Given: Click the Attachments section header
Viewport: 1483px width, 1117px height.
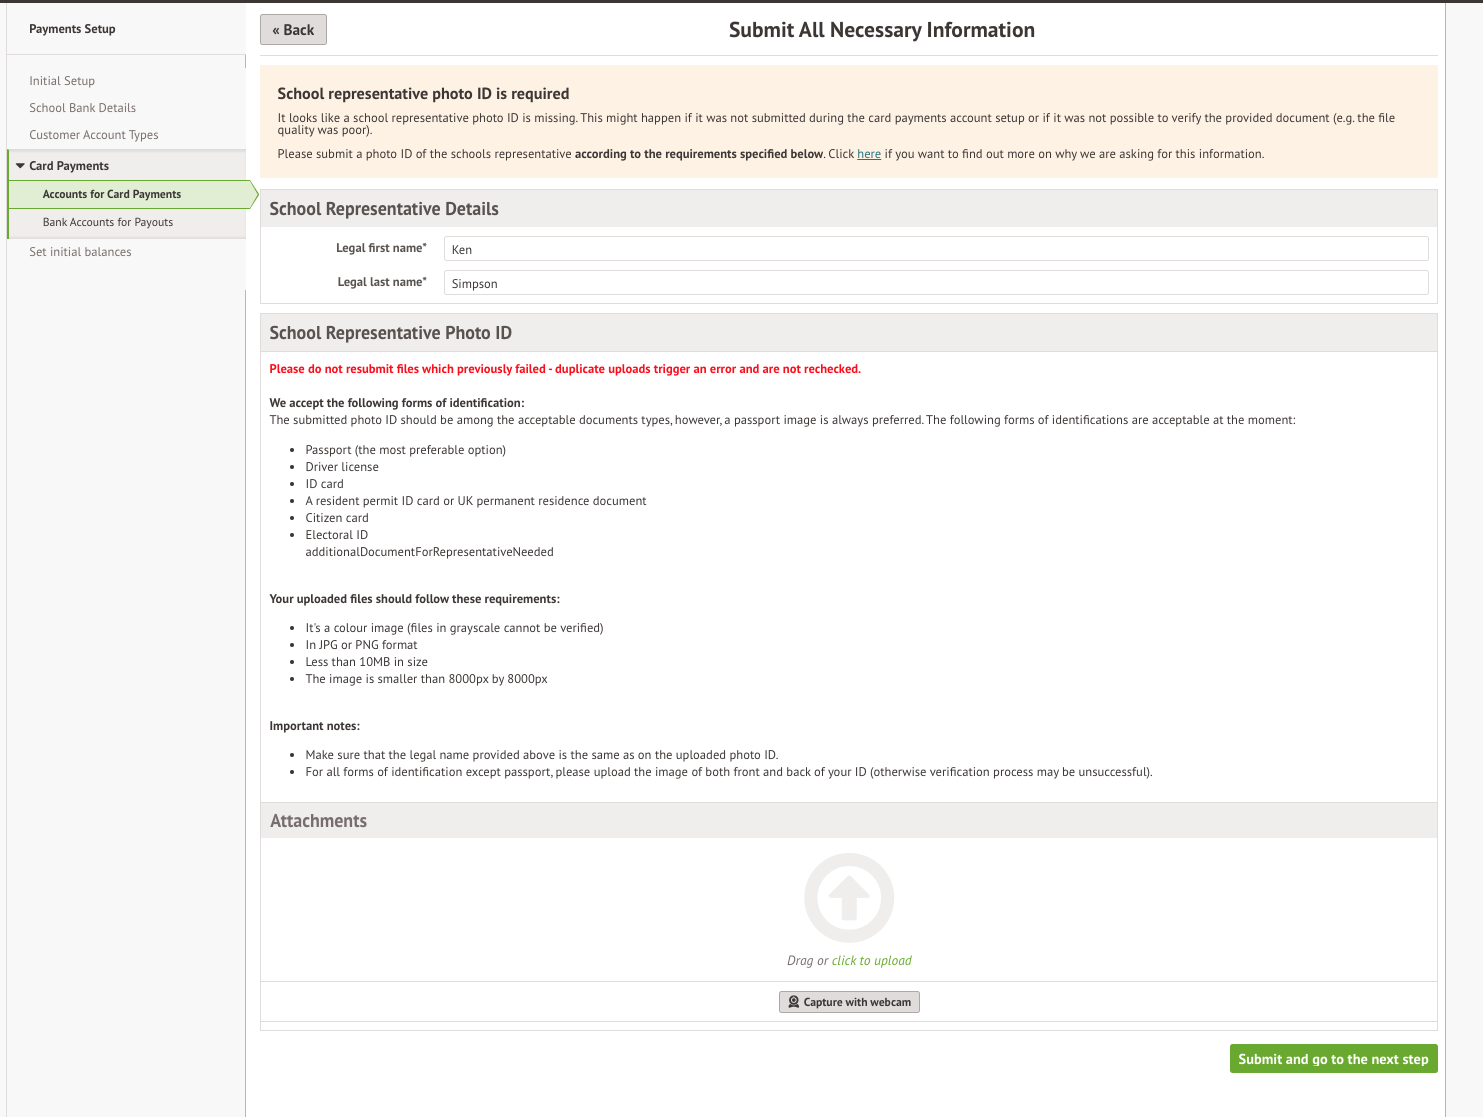Looking at the screenshot, I should click(x=319, y=821).
